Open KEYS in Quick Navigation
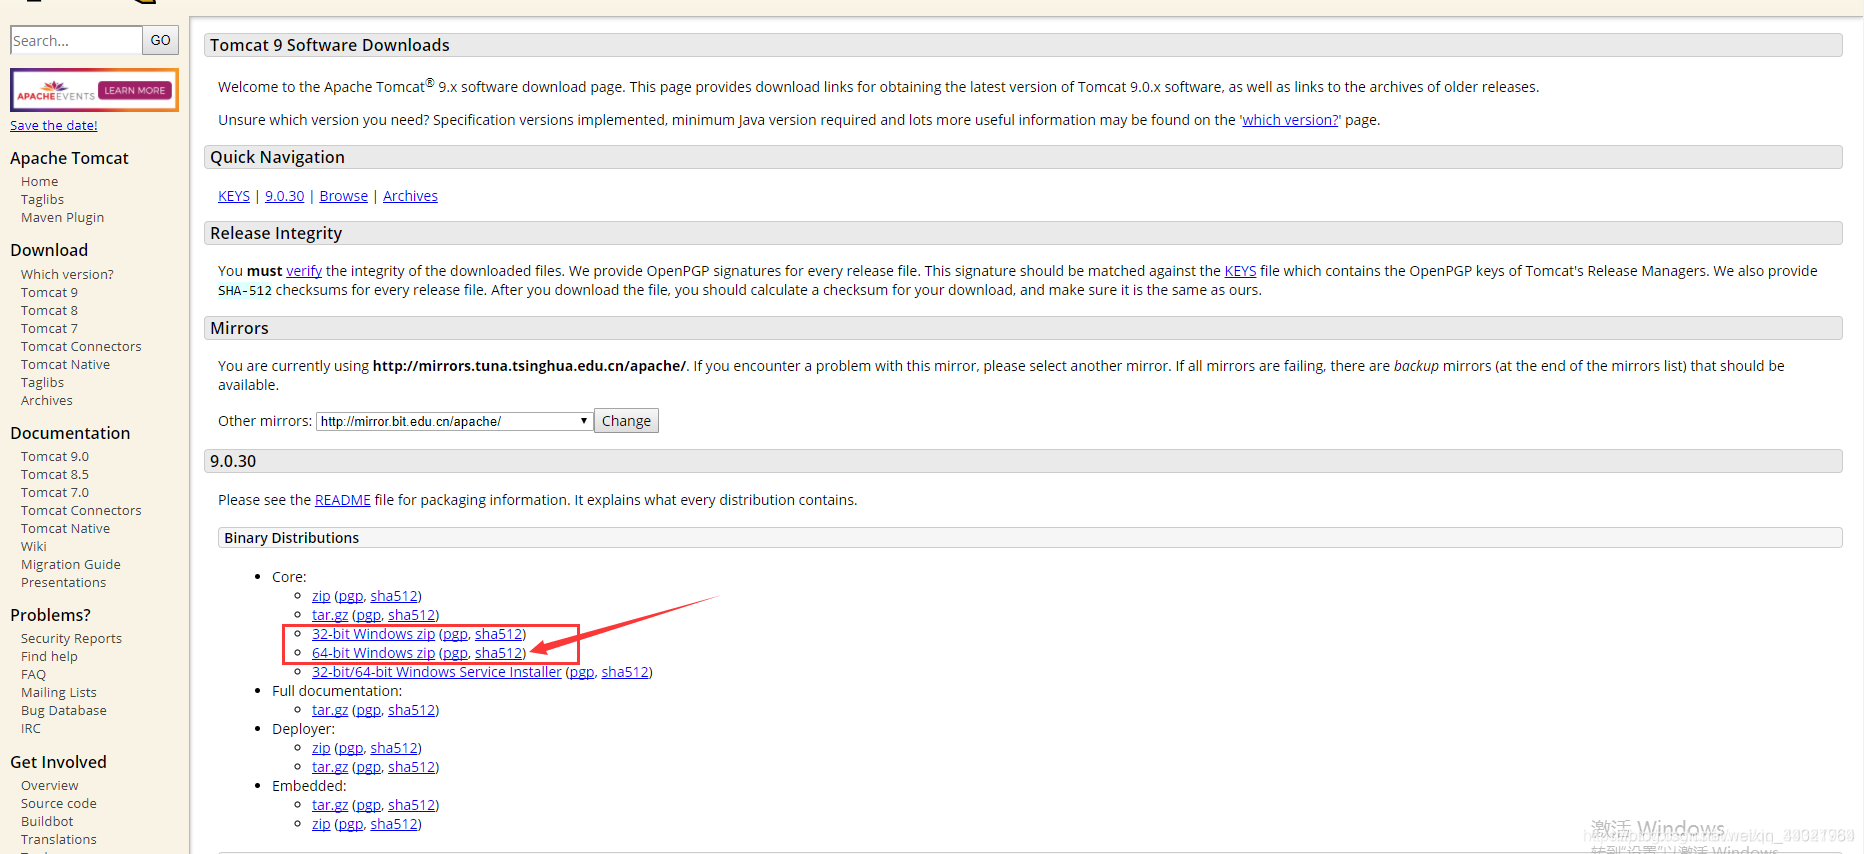 coord(234,196)
